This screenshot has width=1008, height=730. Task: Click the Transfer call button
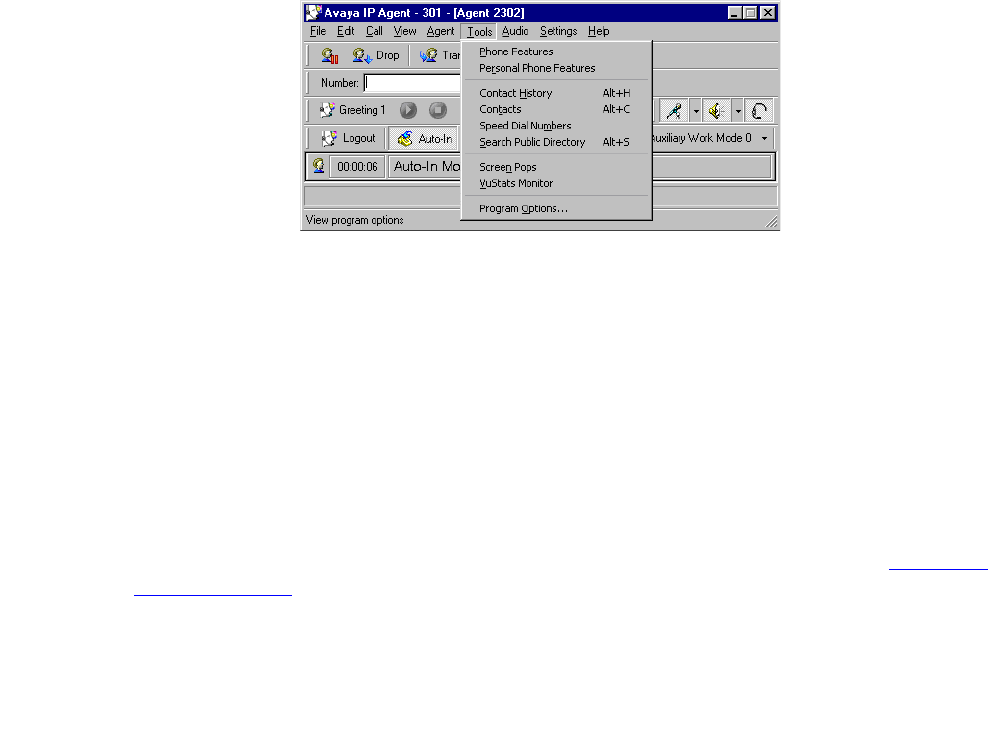(x=440, y=56)
